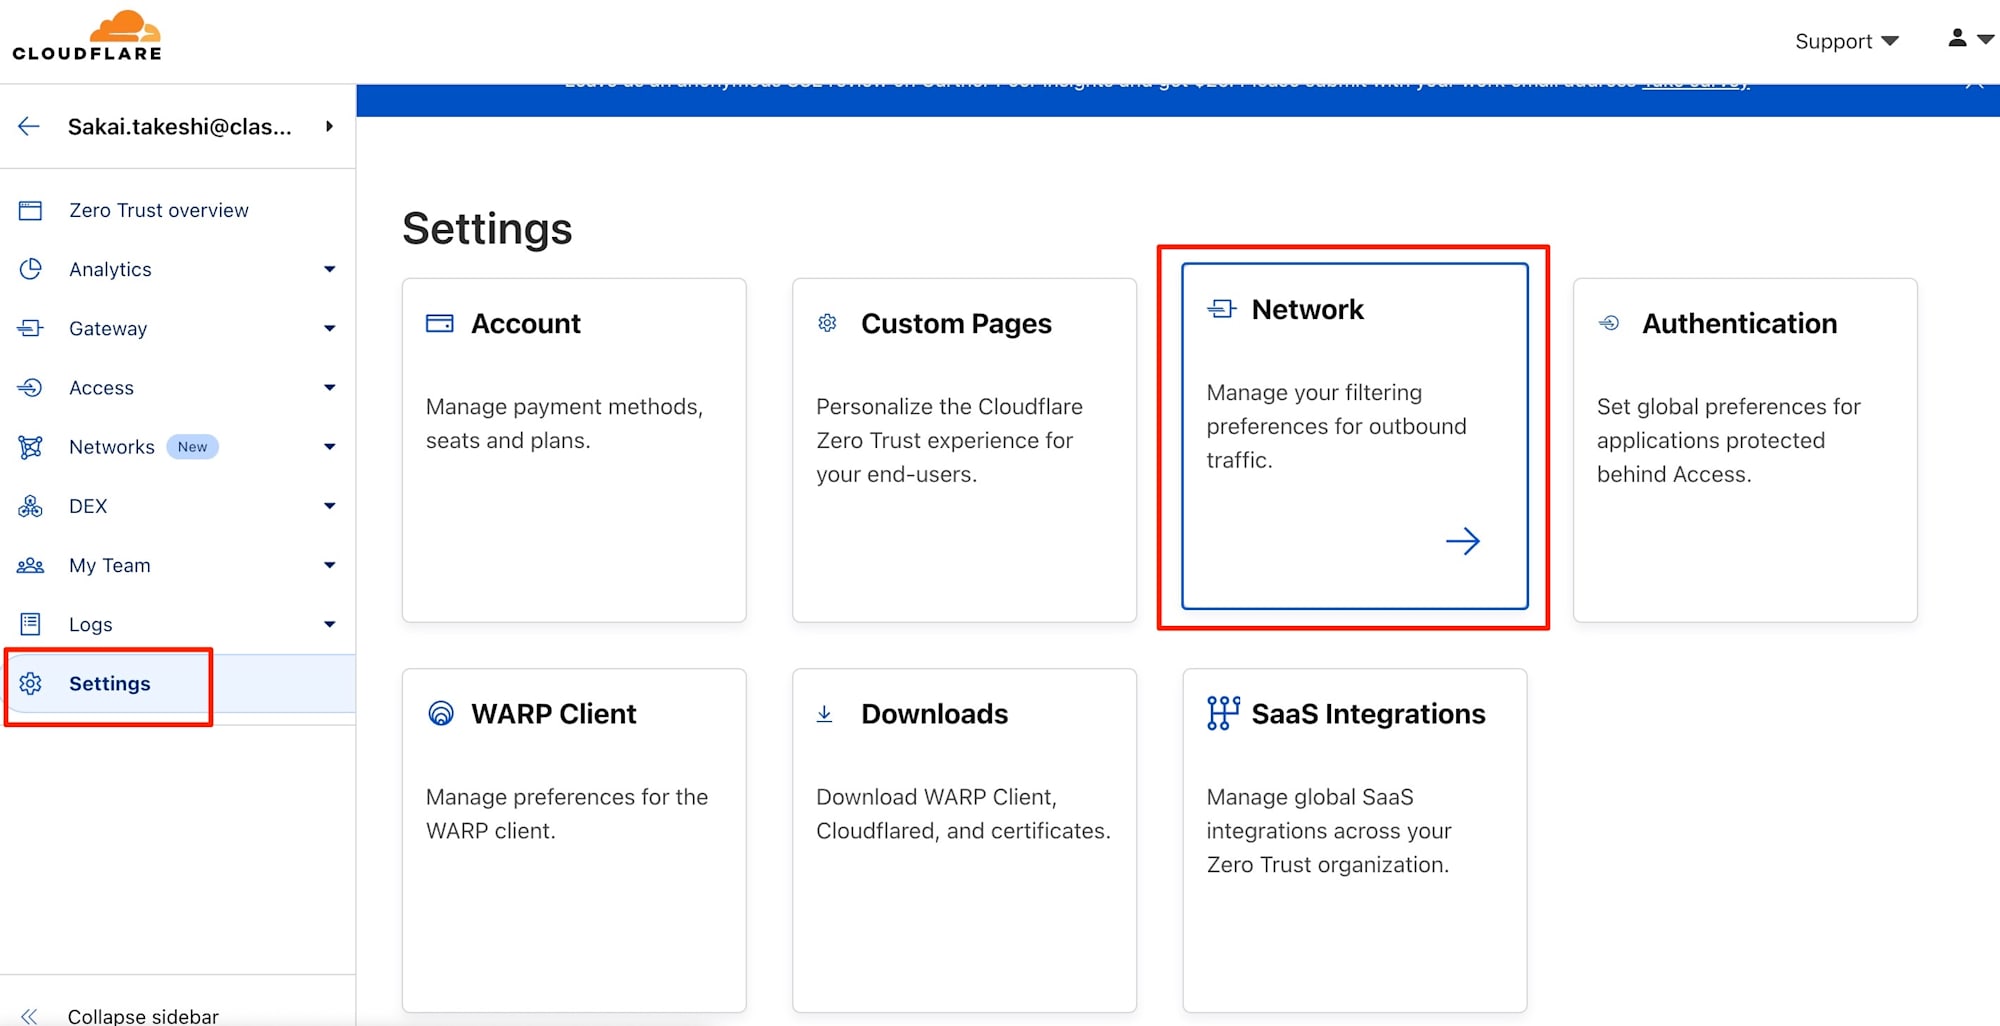Click the Collapse sidebar label
This screenshot has width=2000, height=1026.
pos(143,1016)
